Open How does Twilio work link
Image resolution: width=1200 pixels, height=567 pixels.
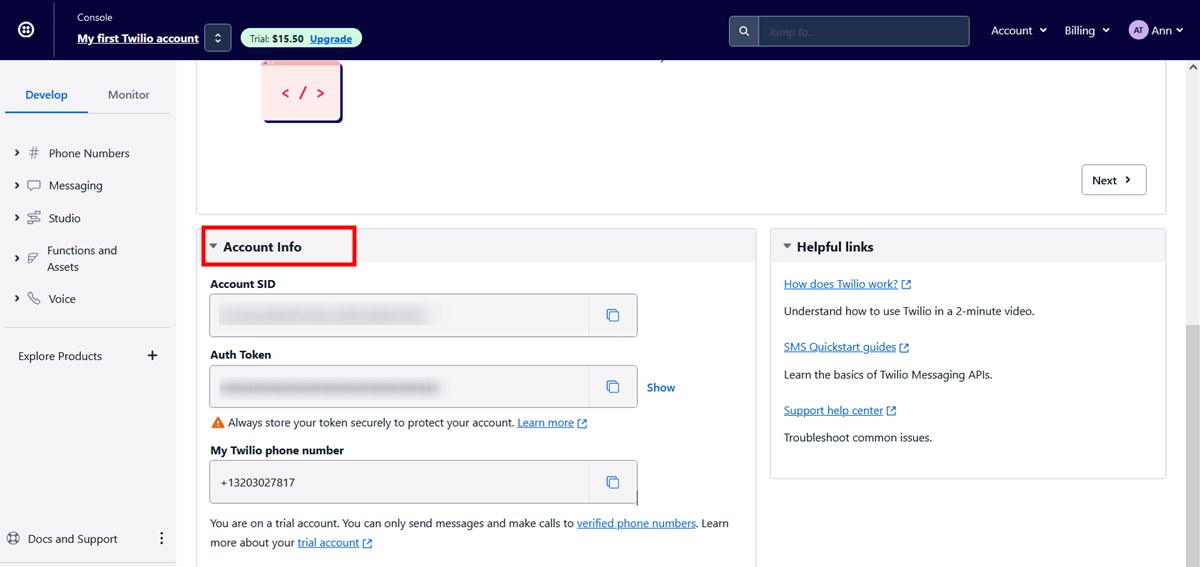click(841, 284)
